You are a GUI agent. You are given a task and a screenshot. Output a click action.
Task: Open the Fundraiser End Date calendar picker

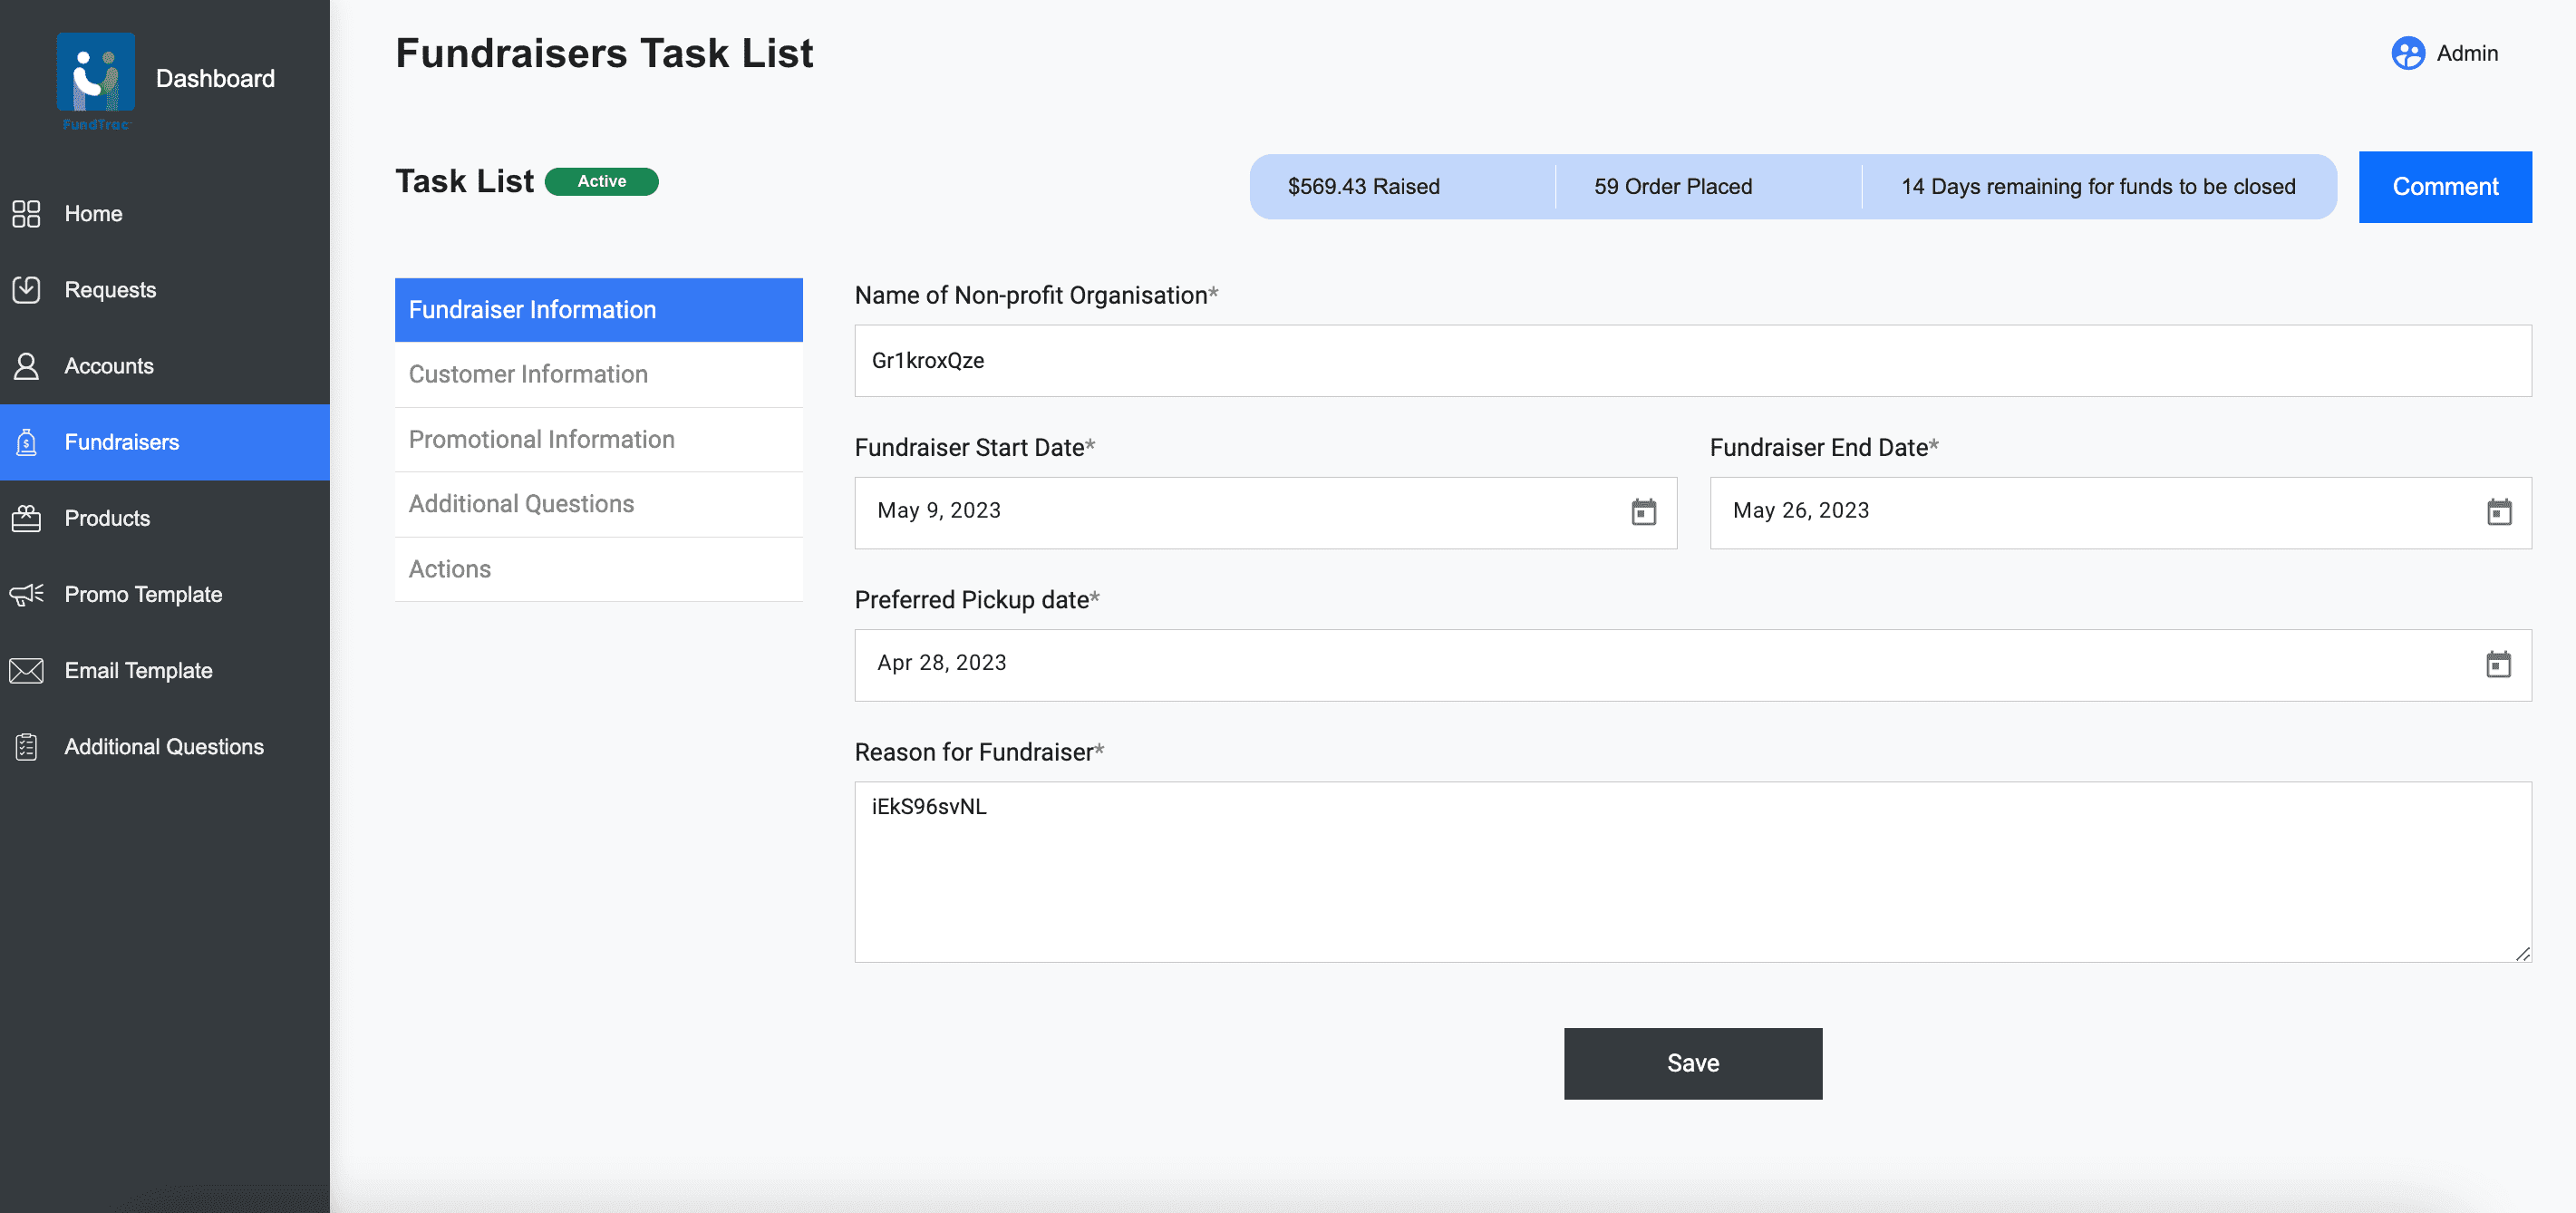tap(2498, 512)
